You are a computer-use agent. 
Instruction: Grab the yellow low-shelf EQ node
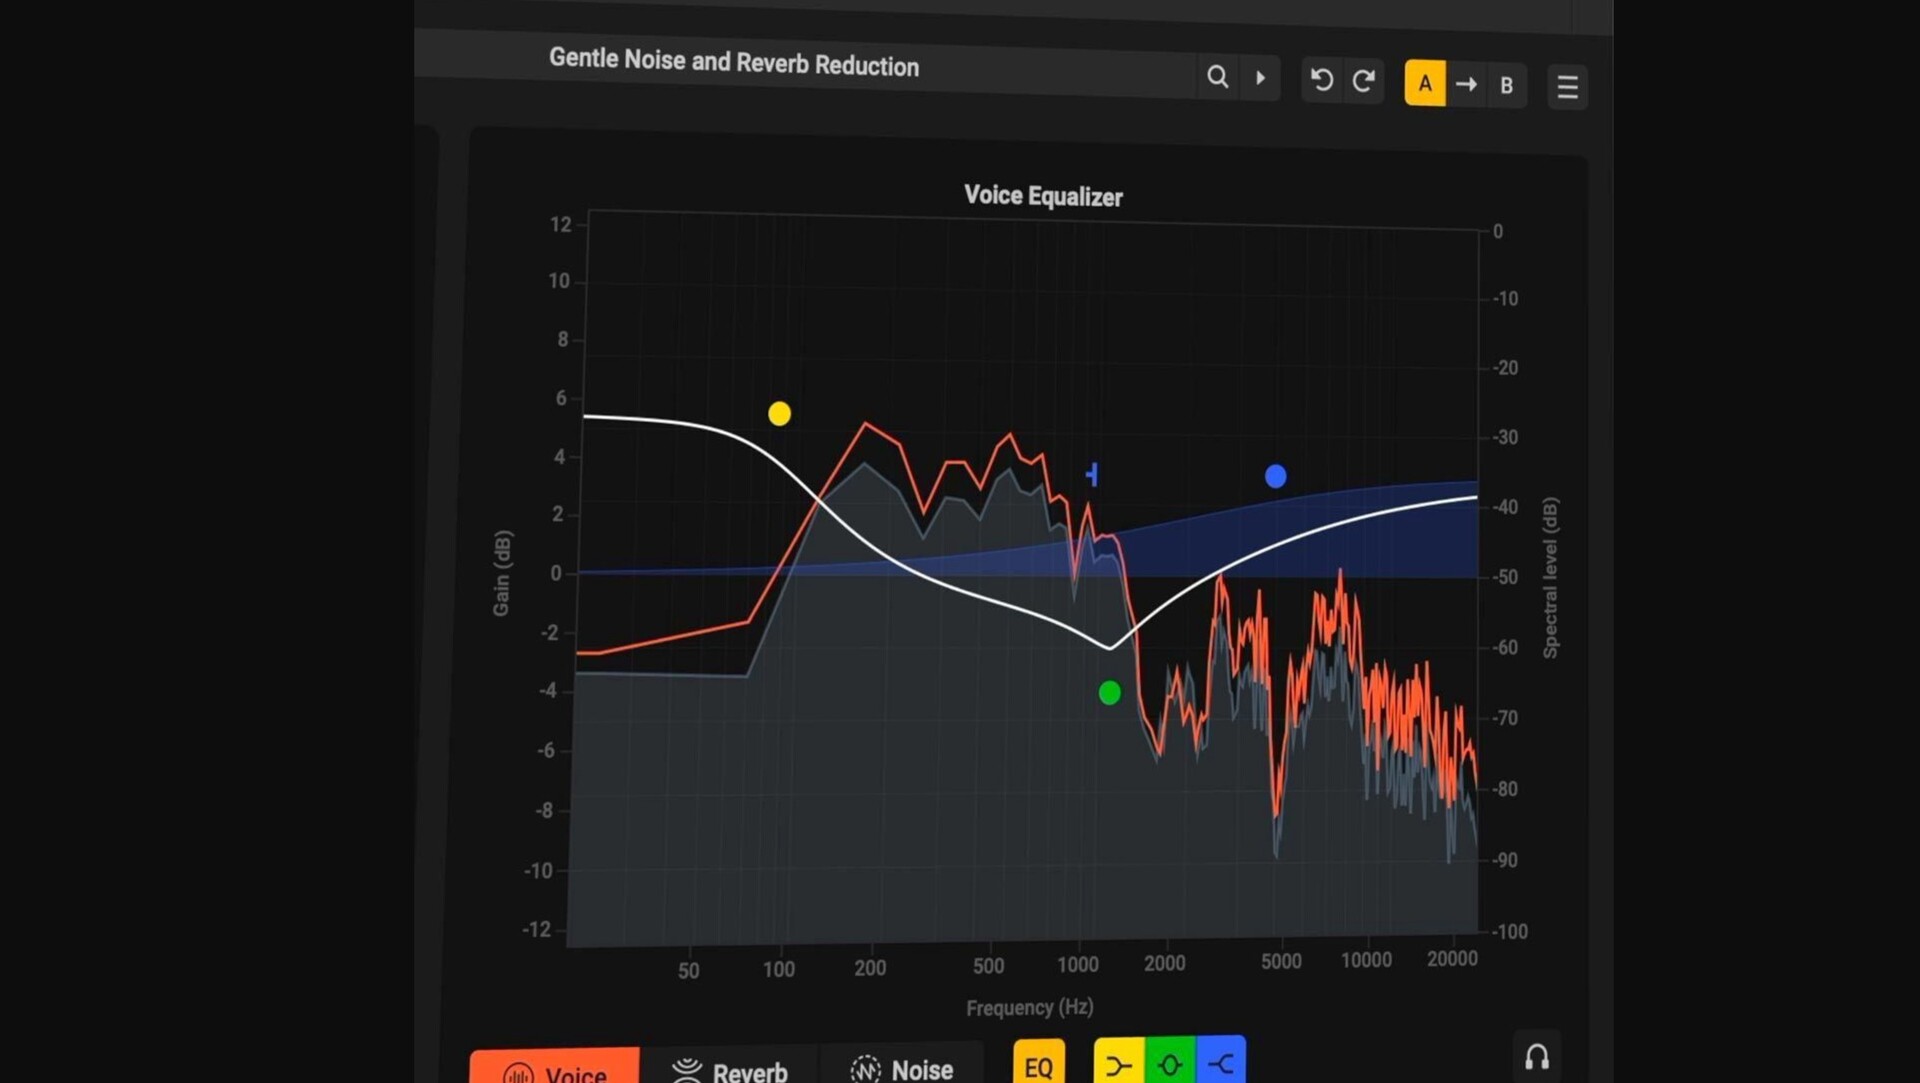779,413
